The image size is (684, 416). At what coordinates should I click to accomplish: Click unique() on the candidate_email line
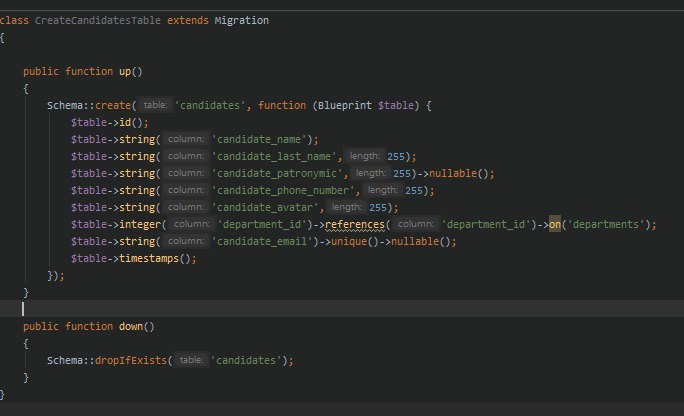[355, 242]
